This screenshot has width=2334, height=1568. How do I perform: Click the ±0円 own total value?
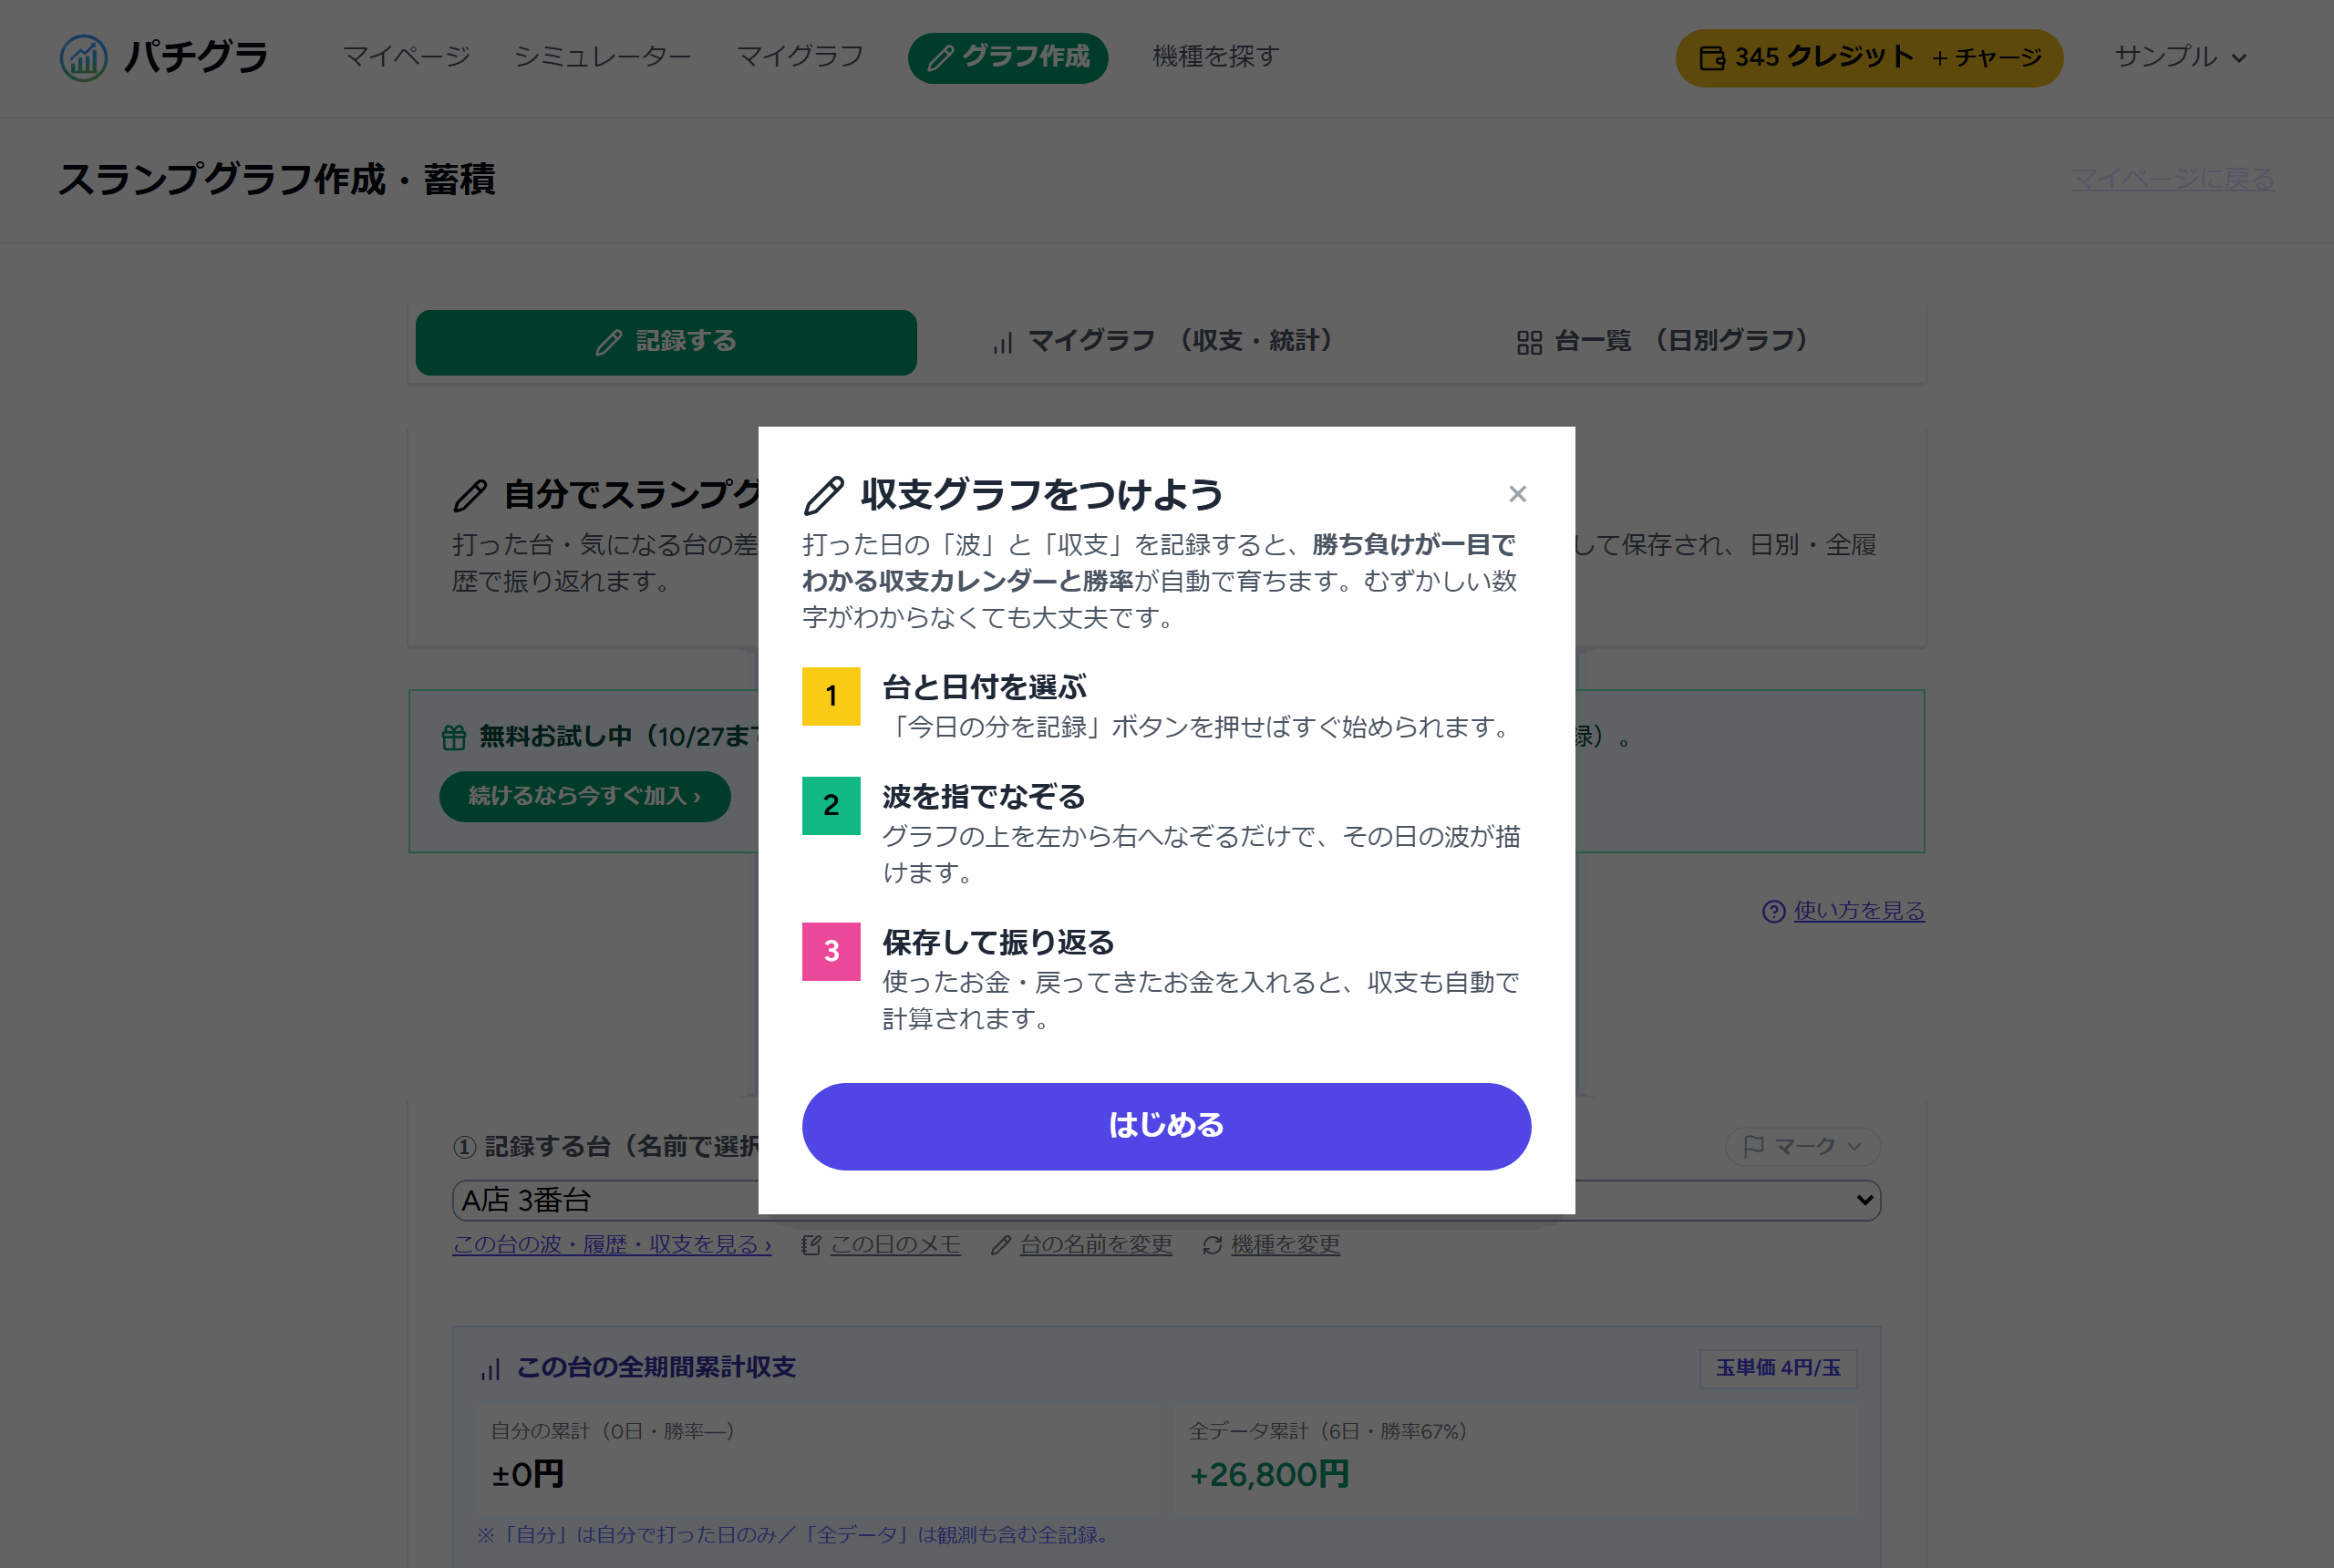(528, 1475)
